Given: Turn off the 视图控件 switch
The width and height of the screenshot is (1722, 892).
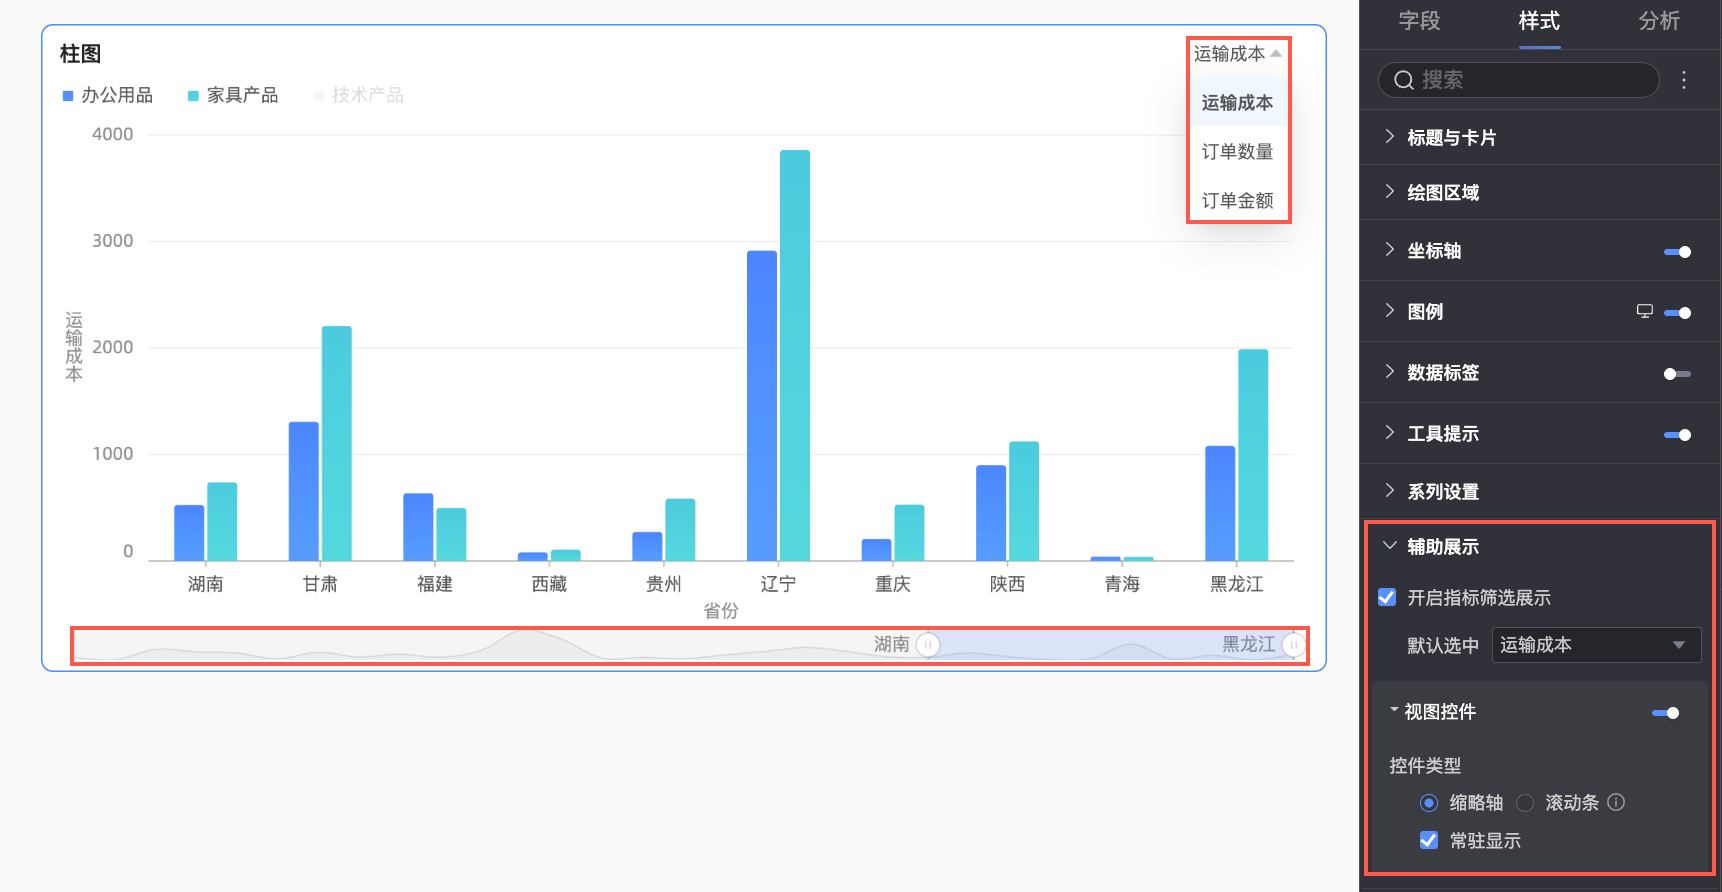Looking at the screenshot, I should coord(1665,713).
